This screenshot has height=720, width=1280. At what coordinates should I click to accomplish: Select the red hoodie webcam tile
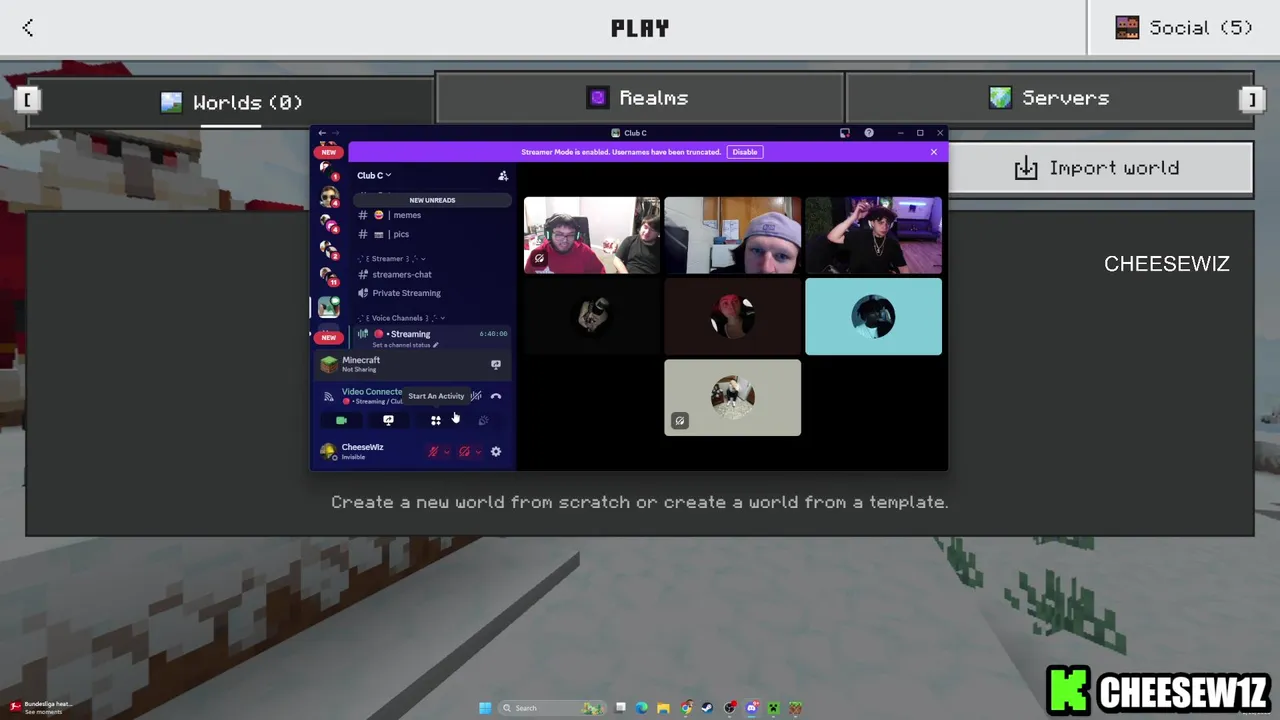592,235
